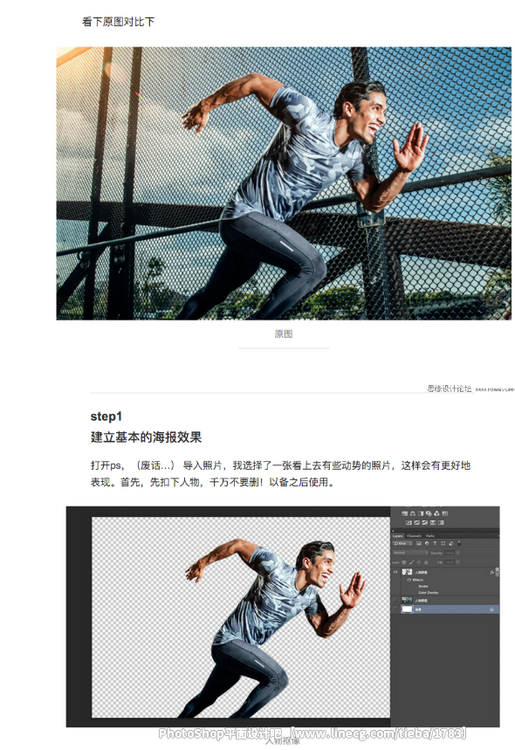This screenshot has width=515, height=750.
Task: Filter layers by adjustment layers icon
Action: click(427, 543)
